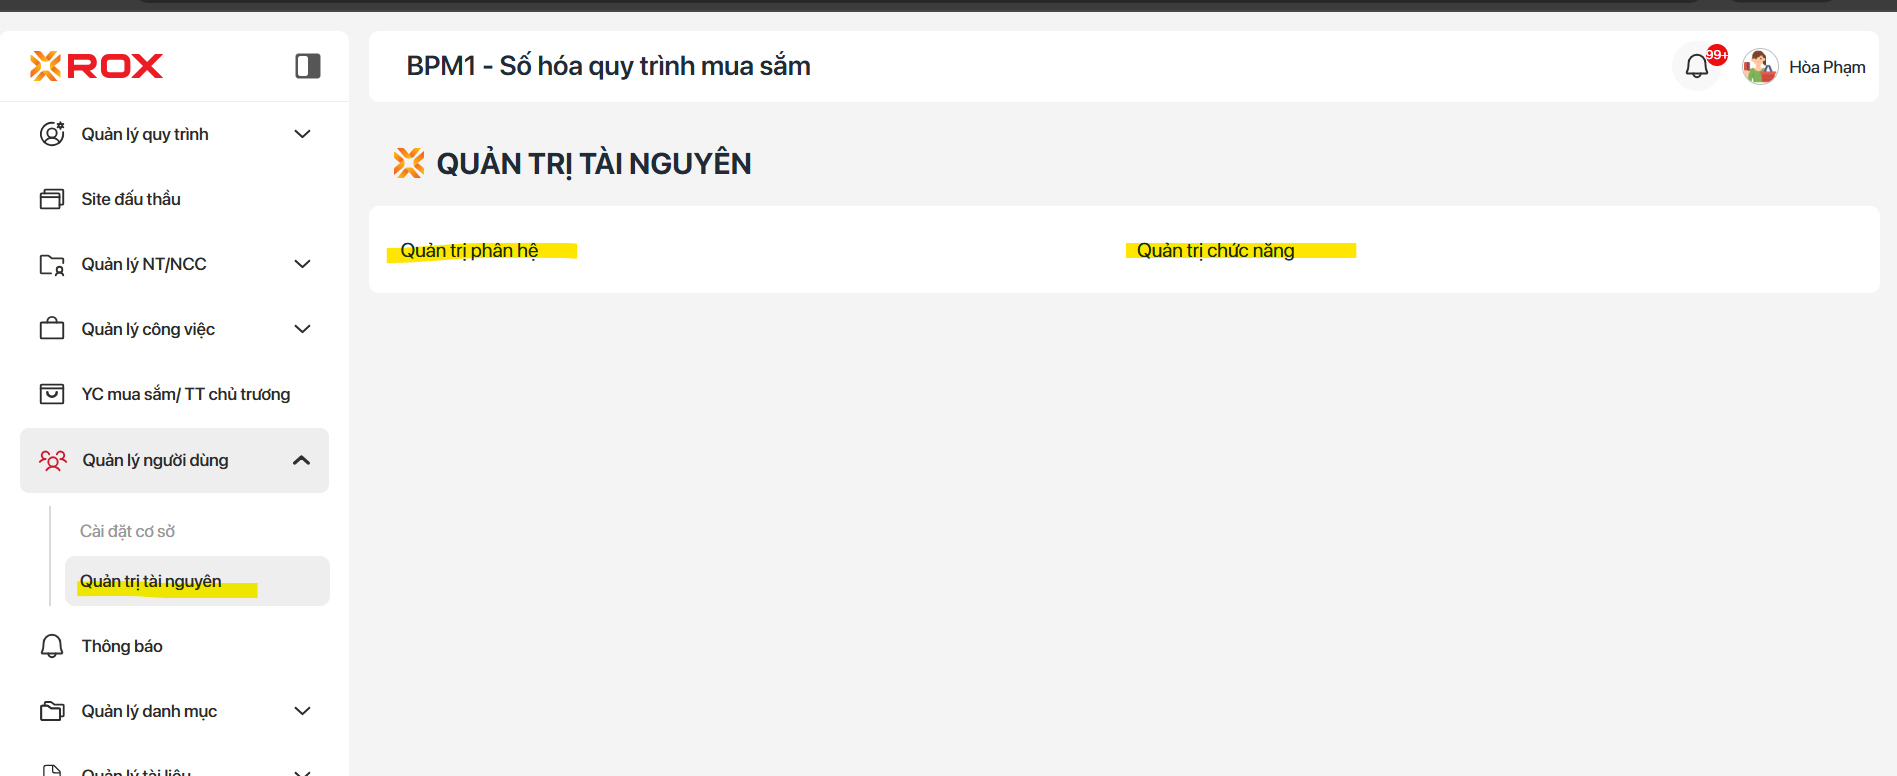Click the Quản lý công việc briefcase icon
The image size is (1897, 776).
[52, 329]
